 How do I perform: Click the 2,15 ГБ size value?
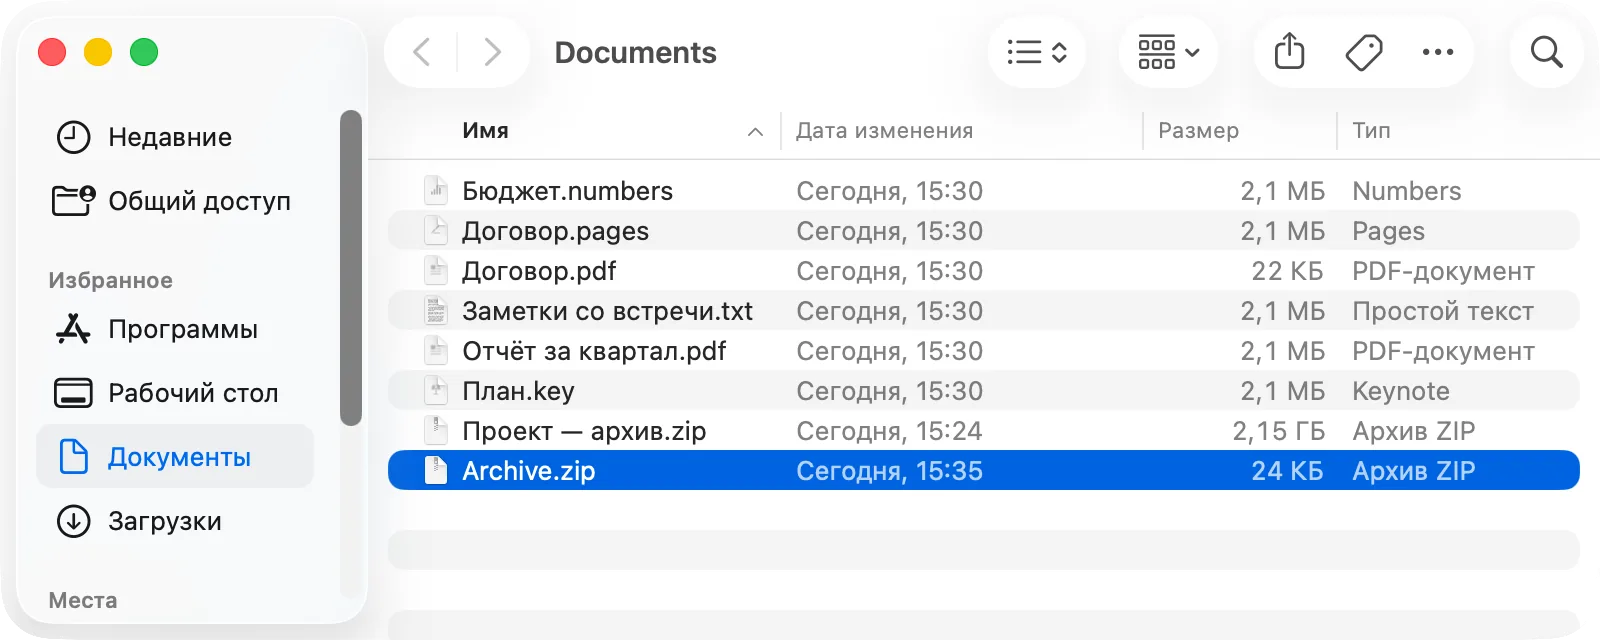1278,431
